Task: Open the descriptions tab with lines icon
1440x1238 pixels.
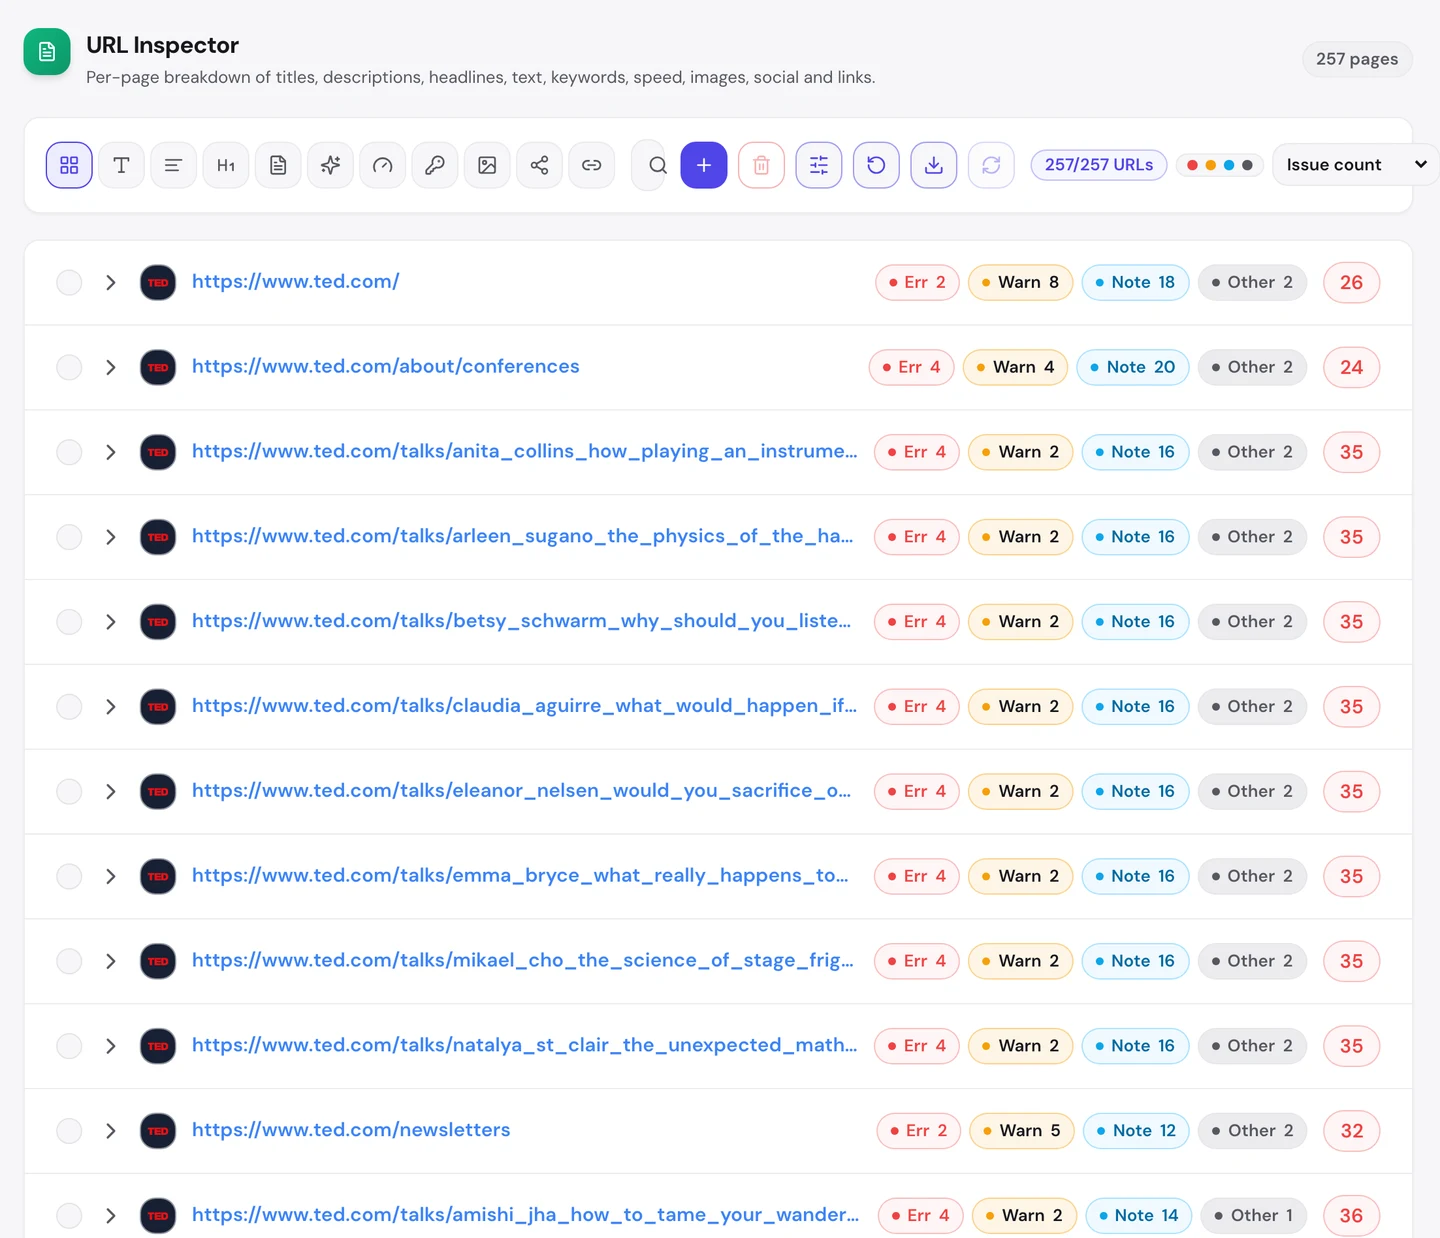Action: pyautogui.click(x=173, y=165)
